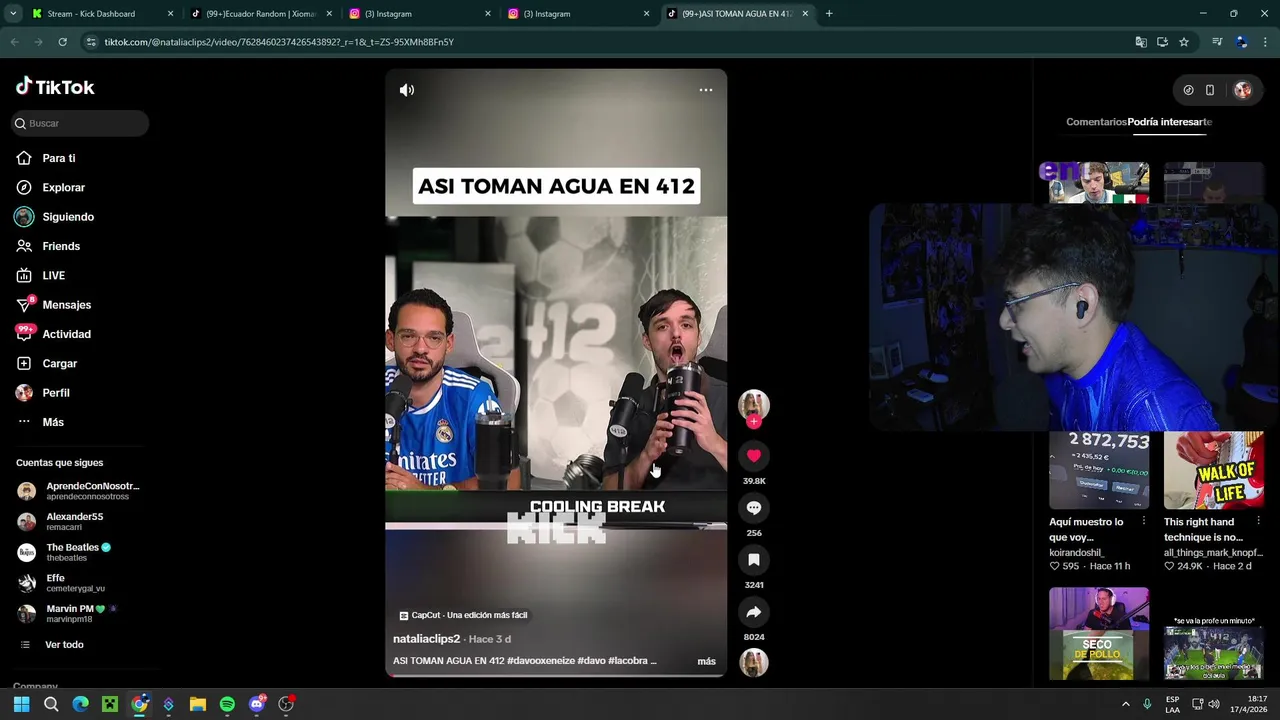Open Discord from the taskbar

pos(257,704)
